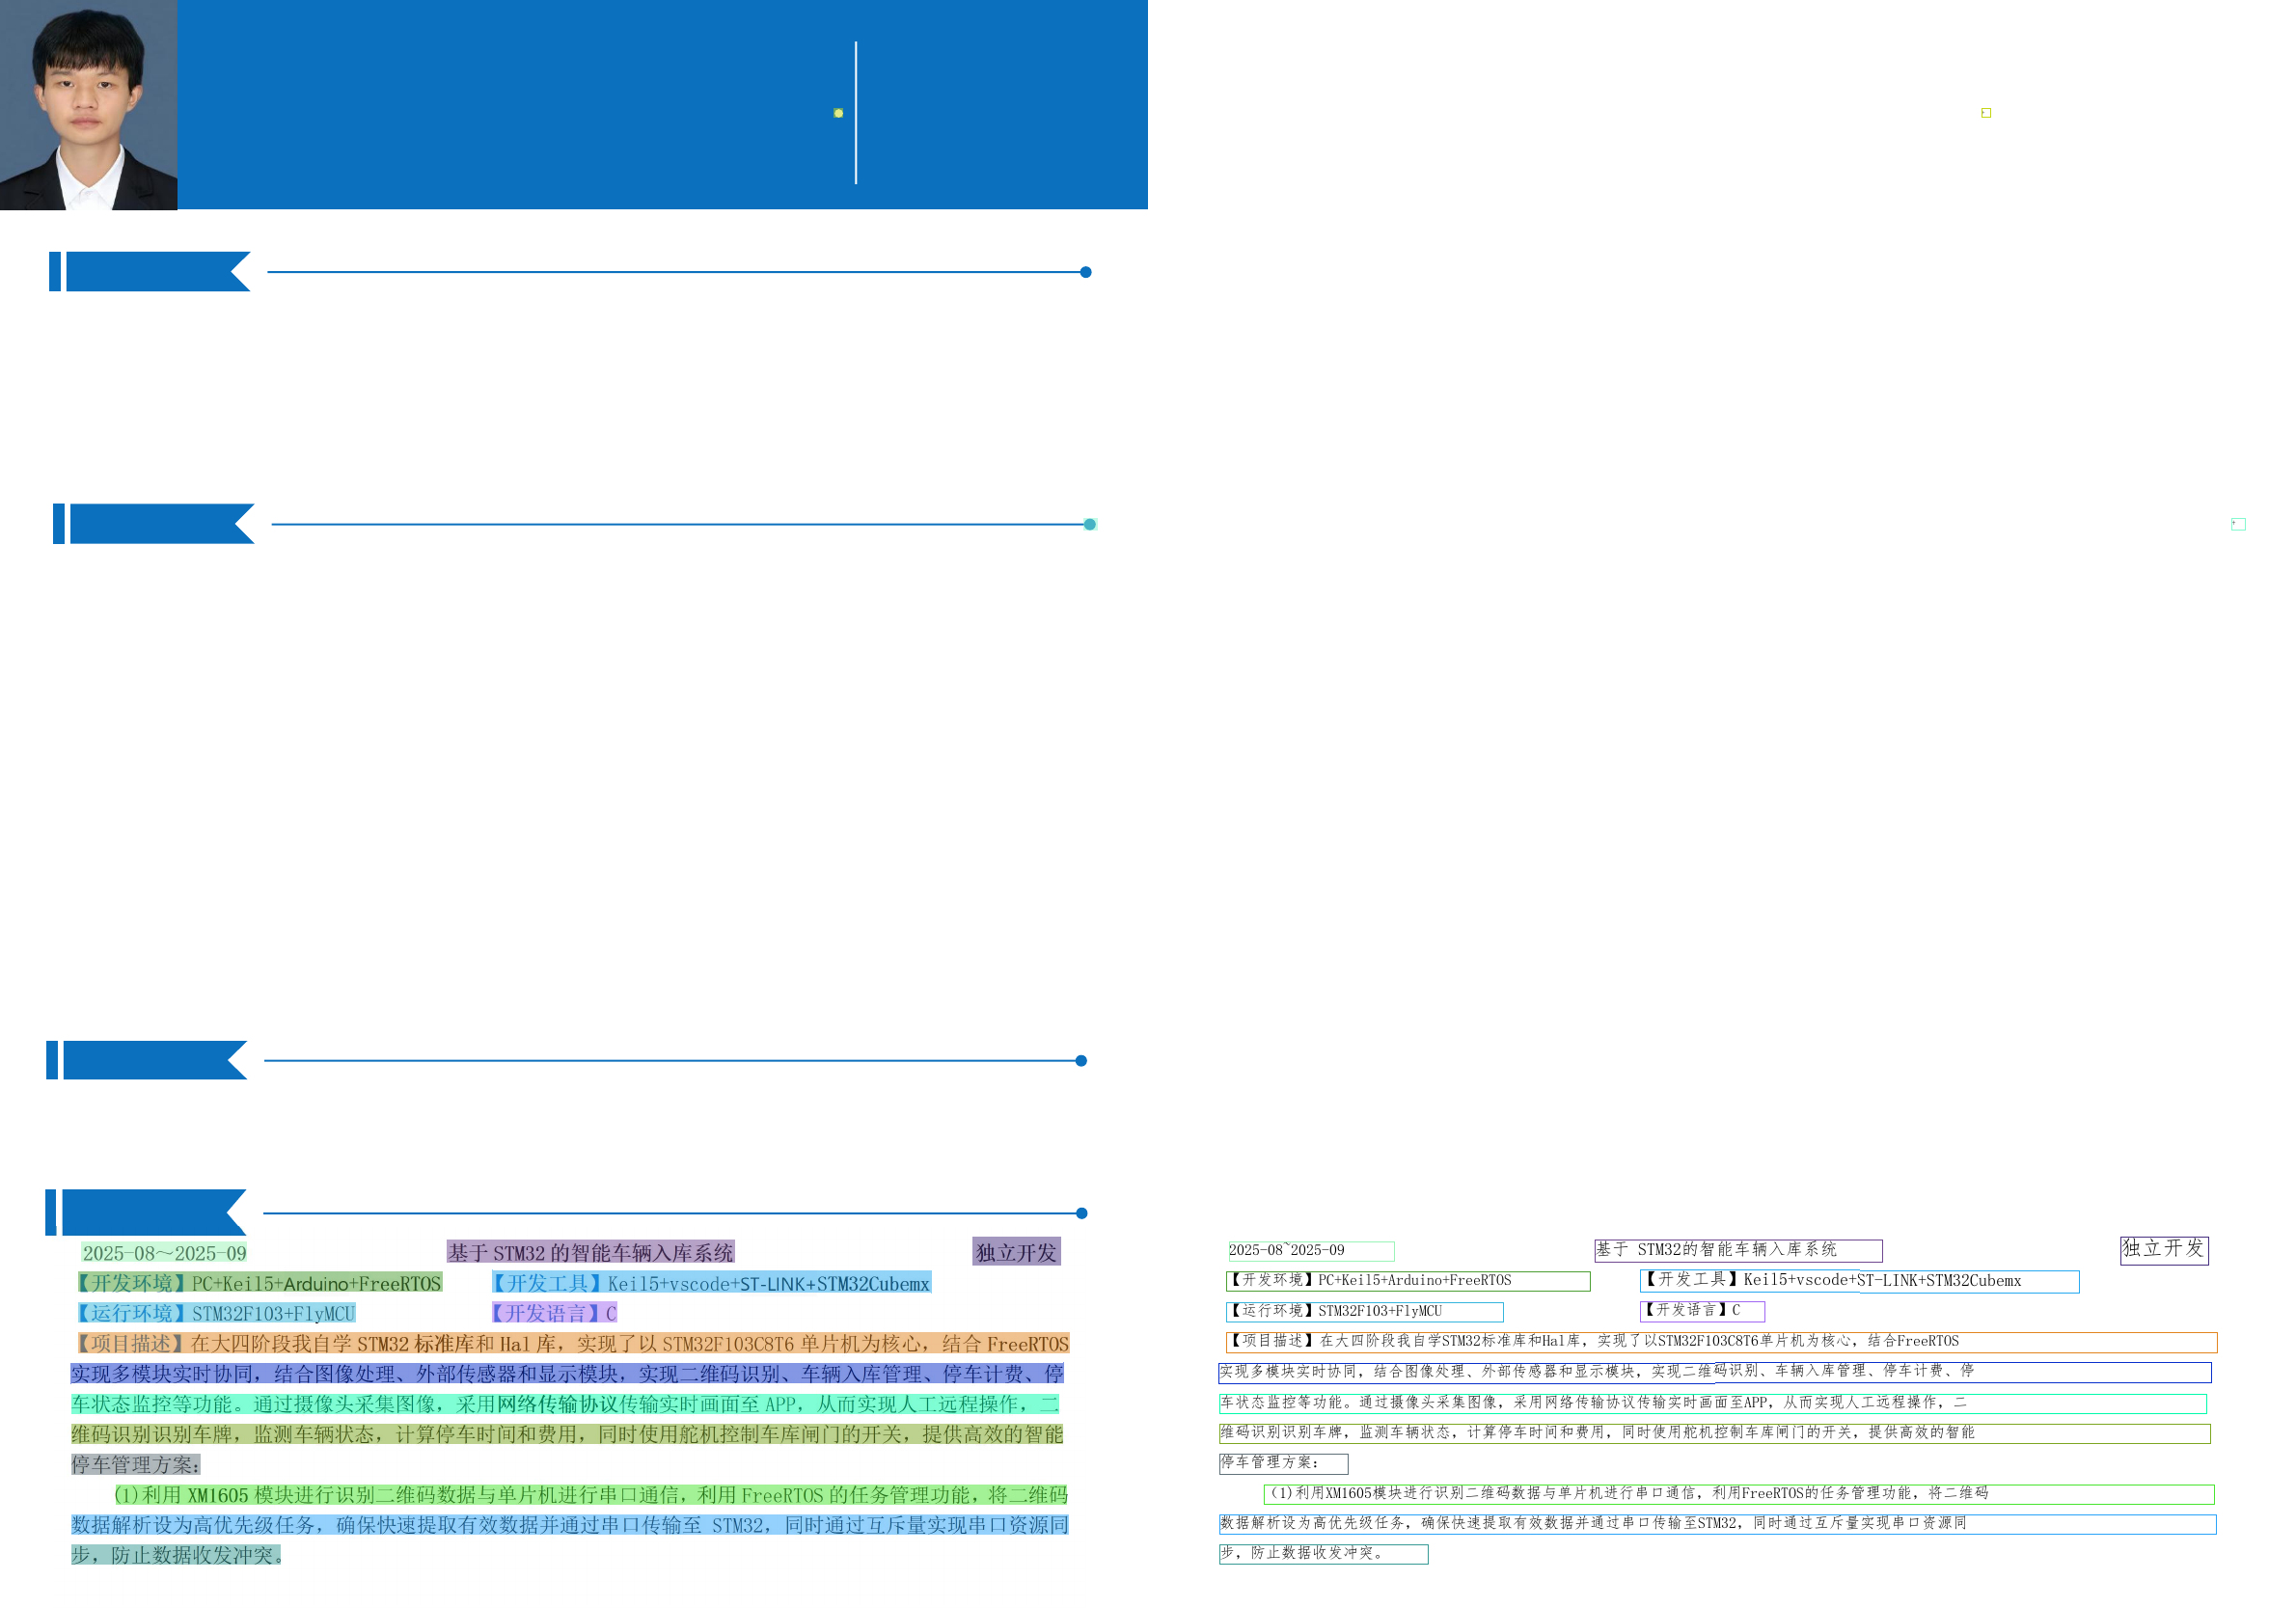This screenshot has width=2296, height=1608.
Task: Click the small yellow dot in blue header
Action: [x=838, y=113]
